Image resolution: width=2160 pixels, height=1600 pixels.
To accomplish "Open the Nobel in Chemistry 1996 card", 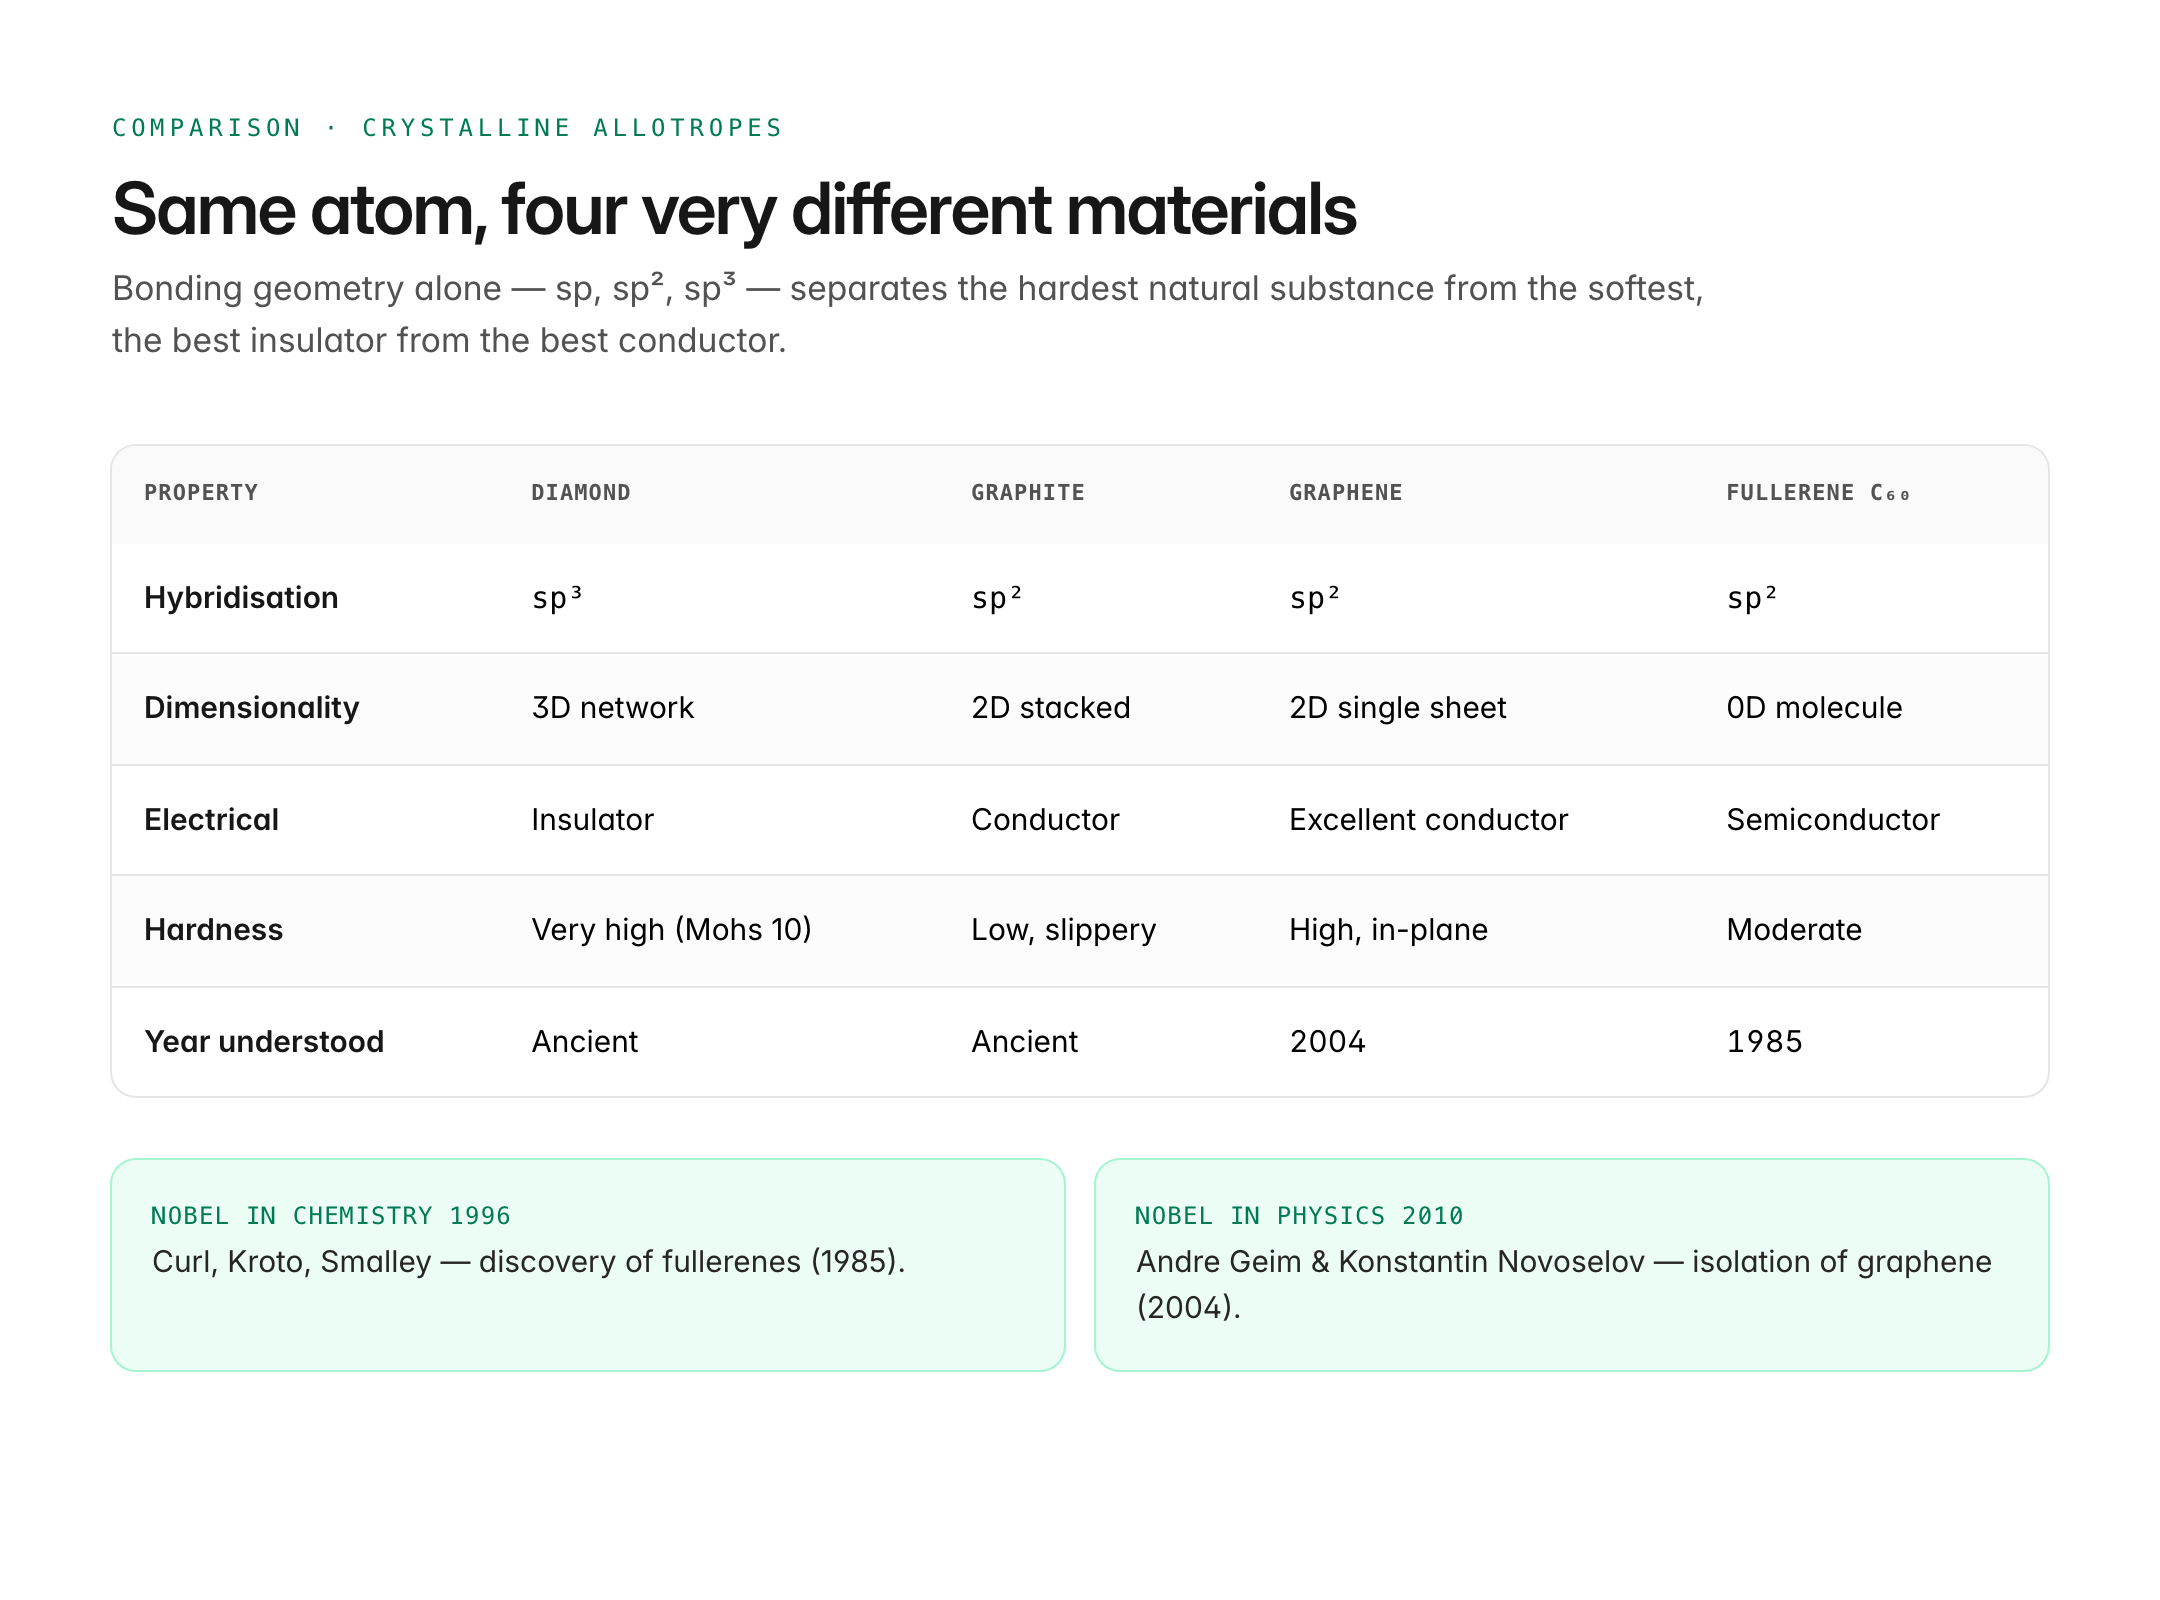I will point(588,1265).
